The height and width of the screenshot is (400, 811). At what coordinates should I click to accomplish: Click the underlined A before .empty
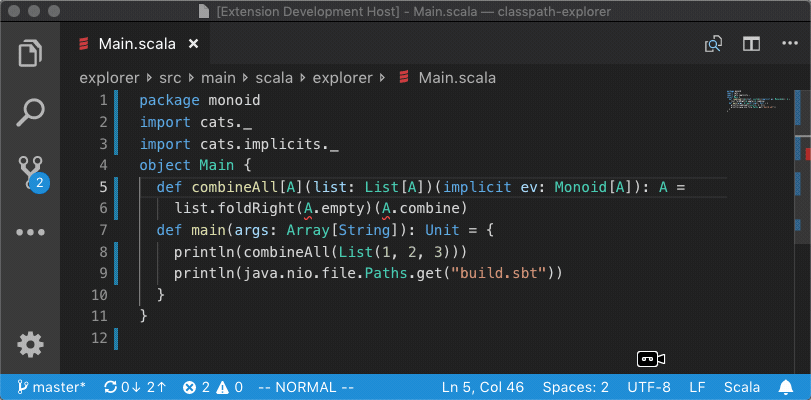(308, 209)
